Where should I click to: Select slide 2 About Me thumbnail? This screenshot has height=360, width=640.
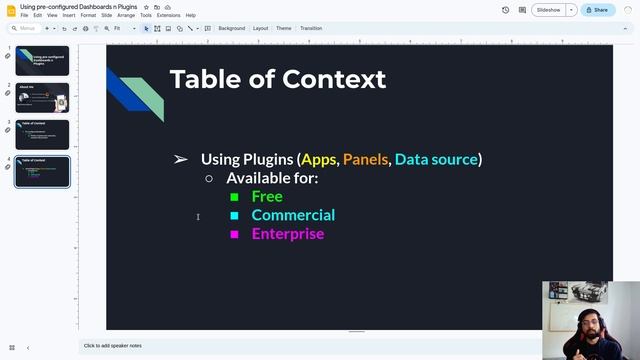[42, 98]
